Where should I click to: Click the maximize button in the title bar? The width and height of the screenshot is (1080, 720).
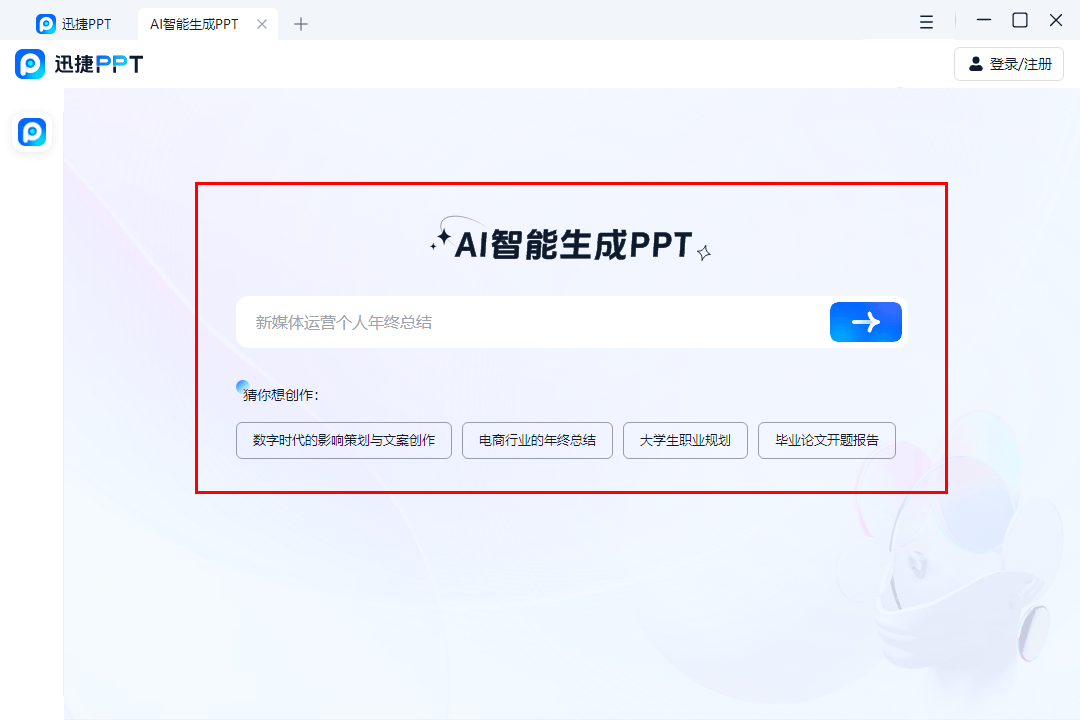pos(1019,20)
